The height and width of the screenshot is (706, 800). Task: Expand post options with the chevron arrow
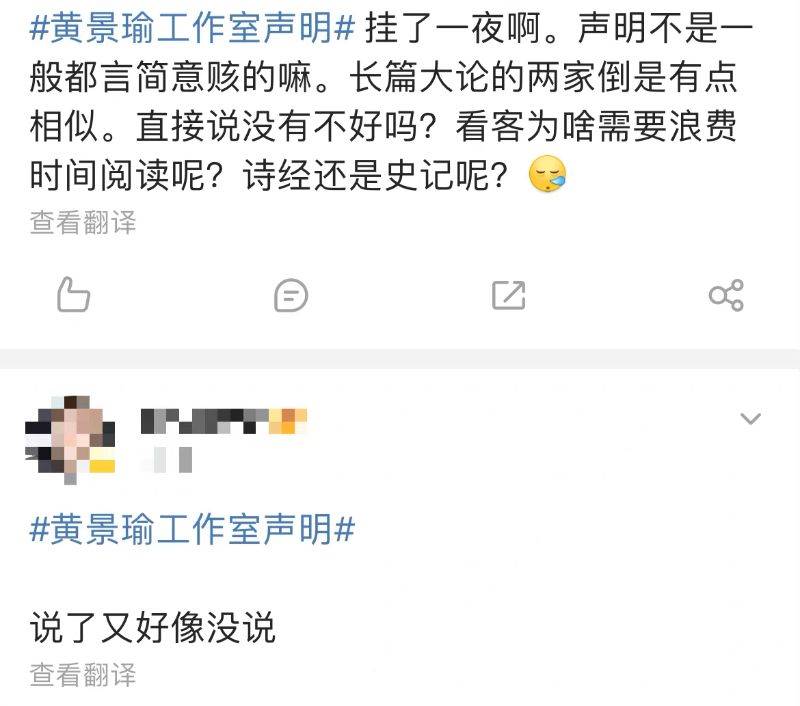pyautogui.click(x=751, y=419)
